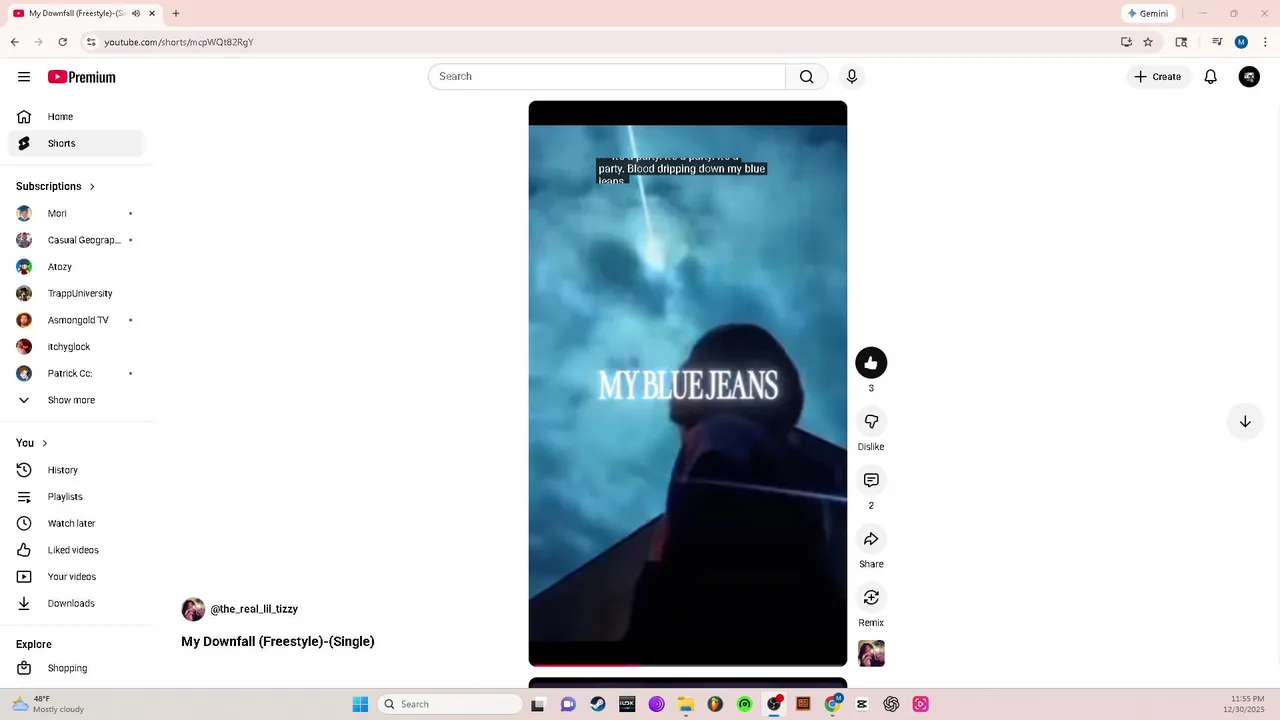Screen dimensions: 1280x720
Task: Share this Short
Action: [x=871, y=539]
